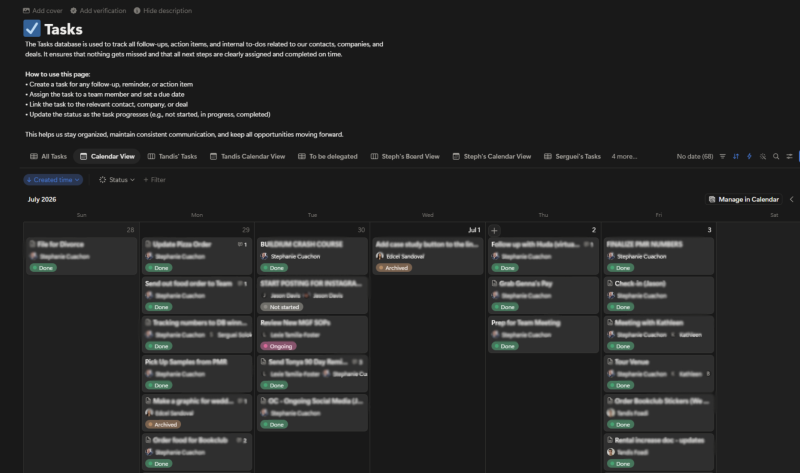The height and width of the screenshot is (473, 800).
Task: Click comment count on Send out food order
Action: [x=242, y=284]
